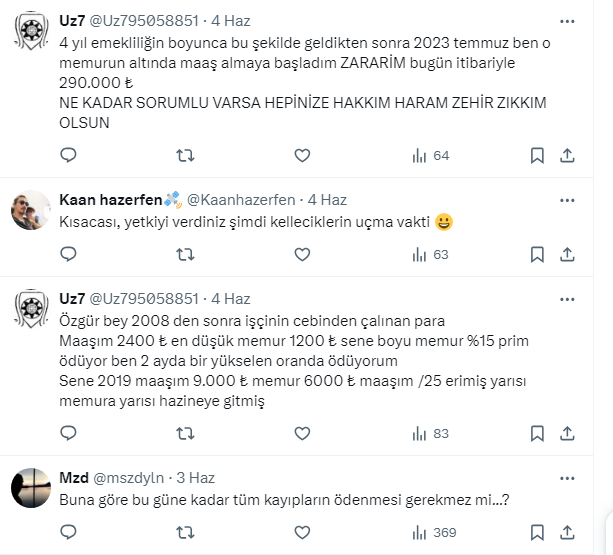
Task: Bookmark Uz7's tweet mentioning Özgür bey
Action: (x=537, y=434)
